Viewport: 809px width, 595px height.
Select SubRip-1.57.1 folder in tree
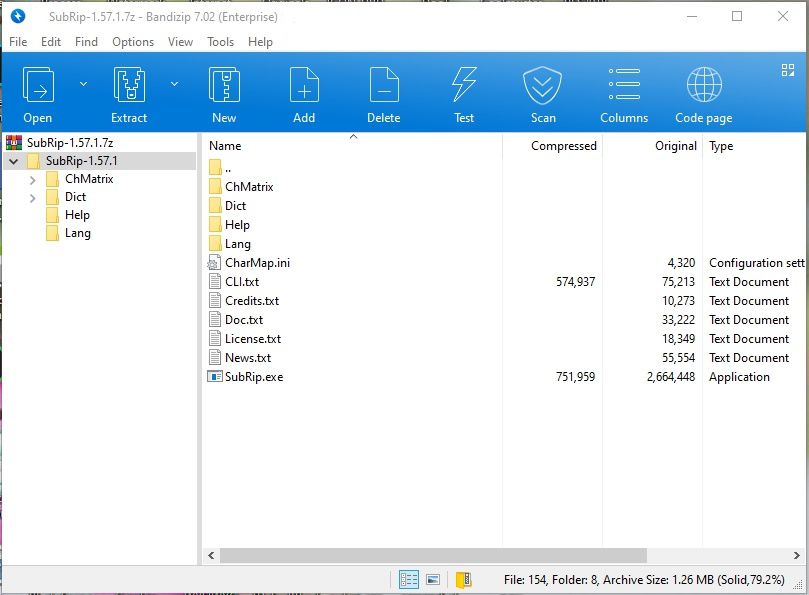pos(82,161)
